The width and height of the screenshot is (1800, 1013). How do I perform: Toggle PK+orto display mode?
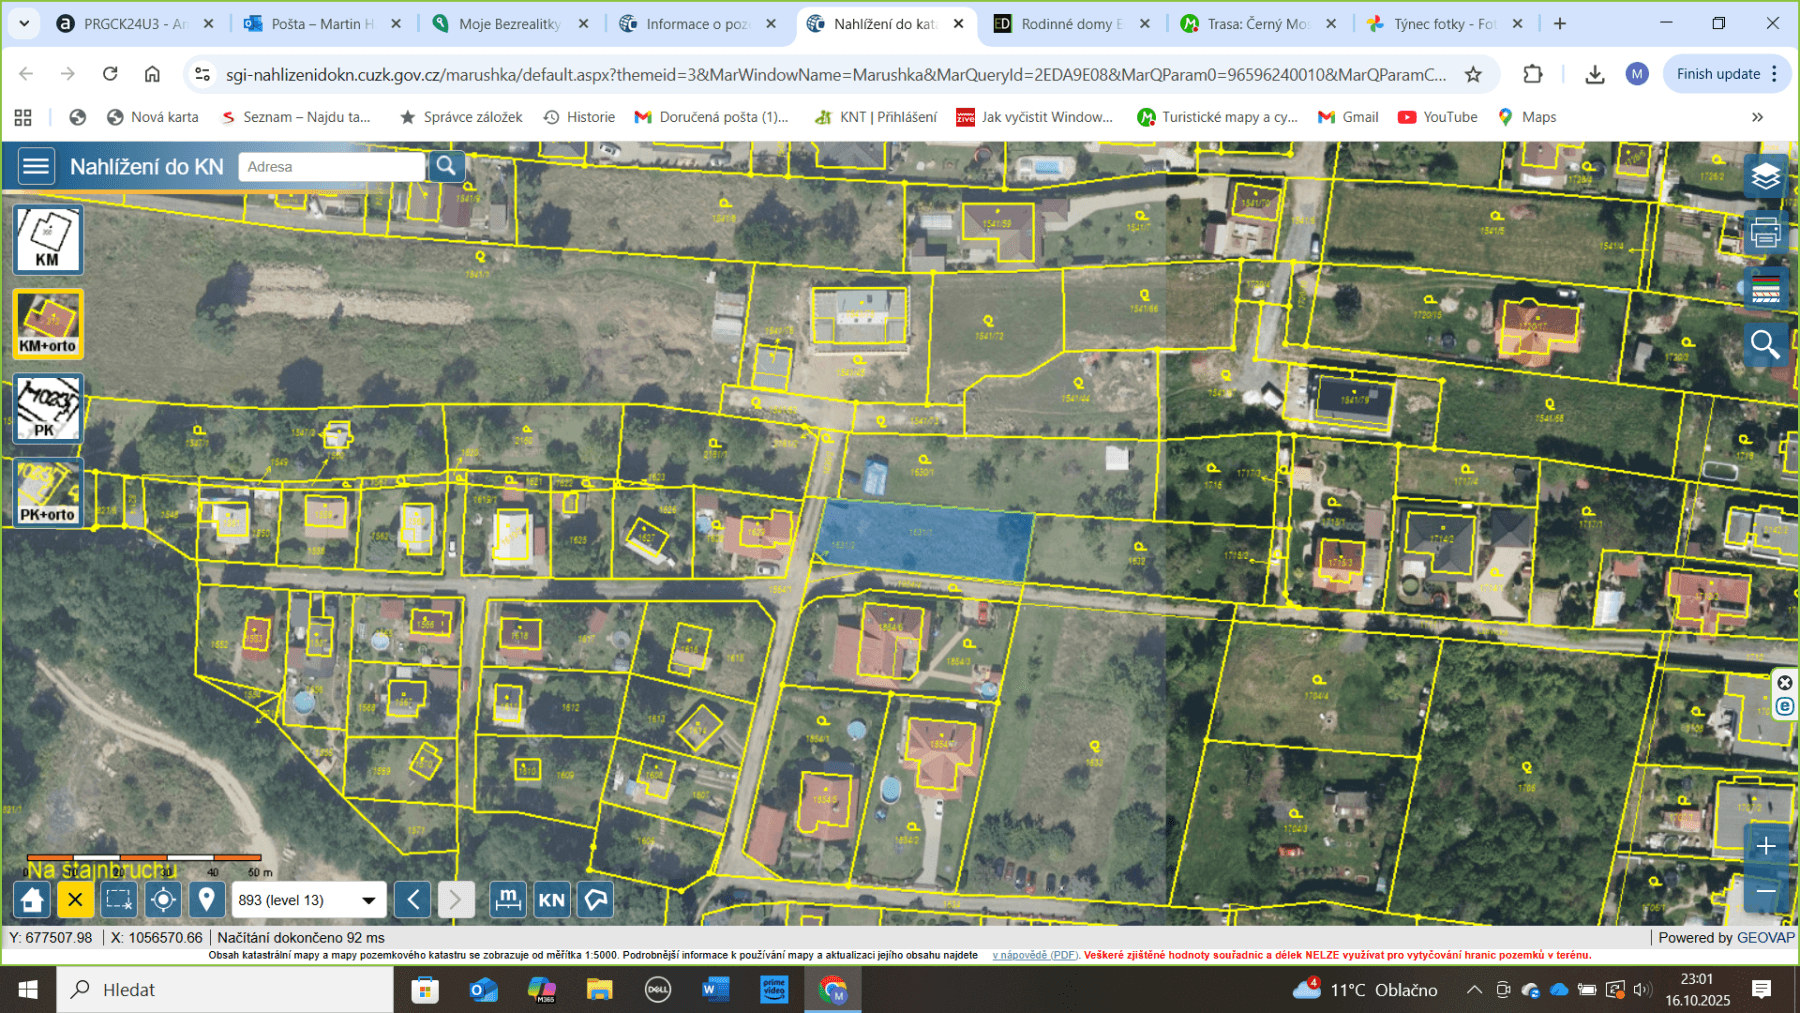coord(47,491)
